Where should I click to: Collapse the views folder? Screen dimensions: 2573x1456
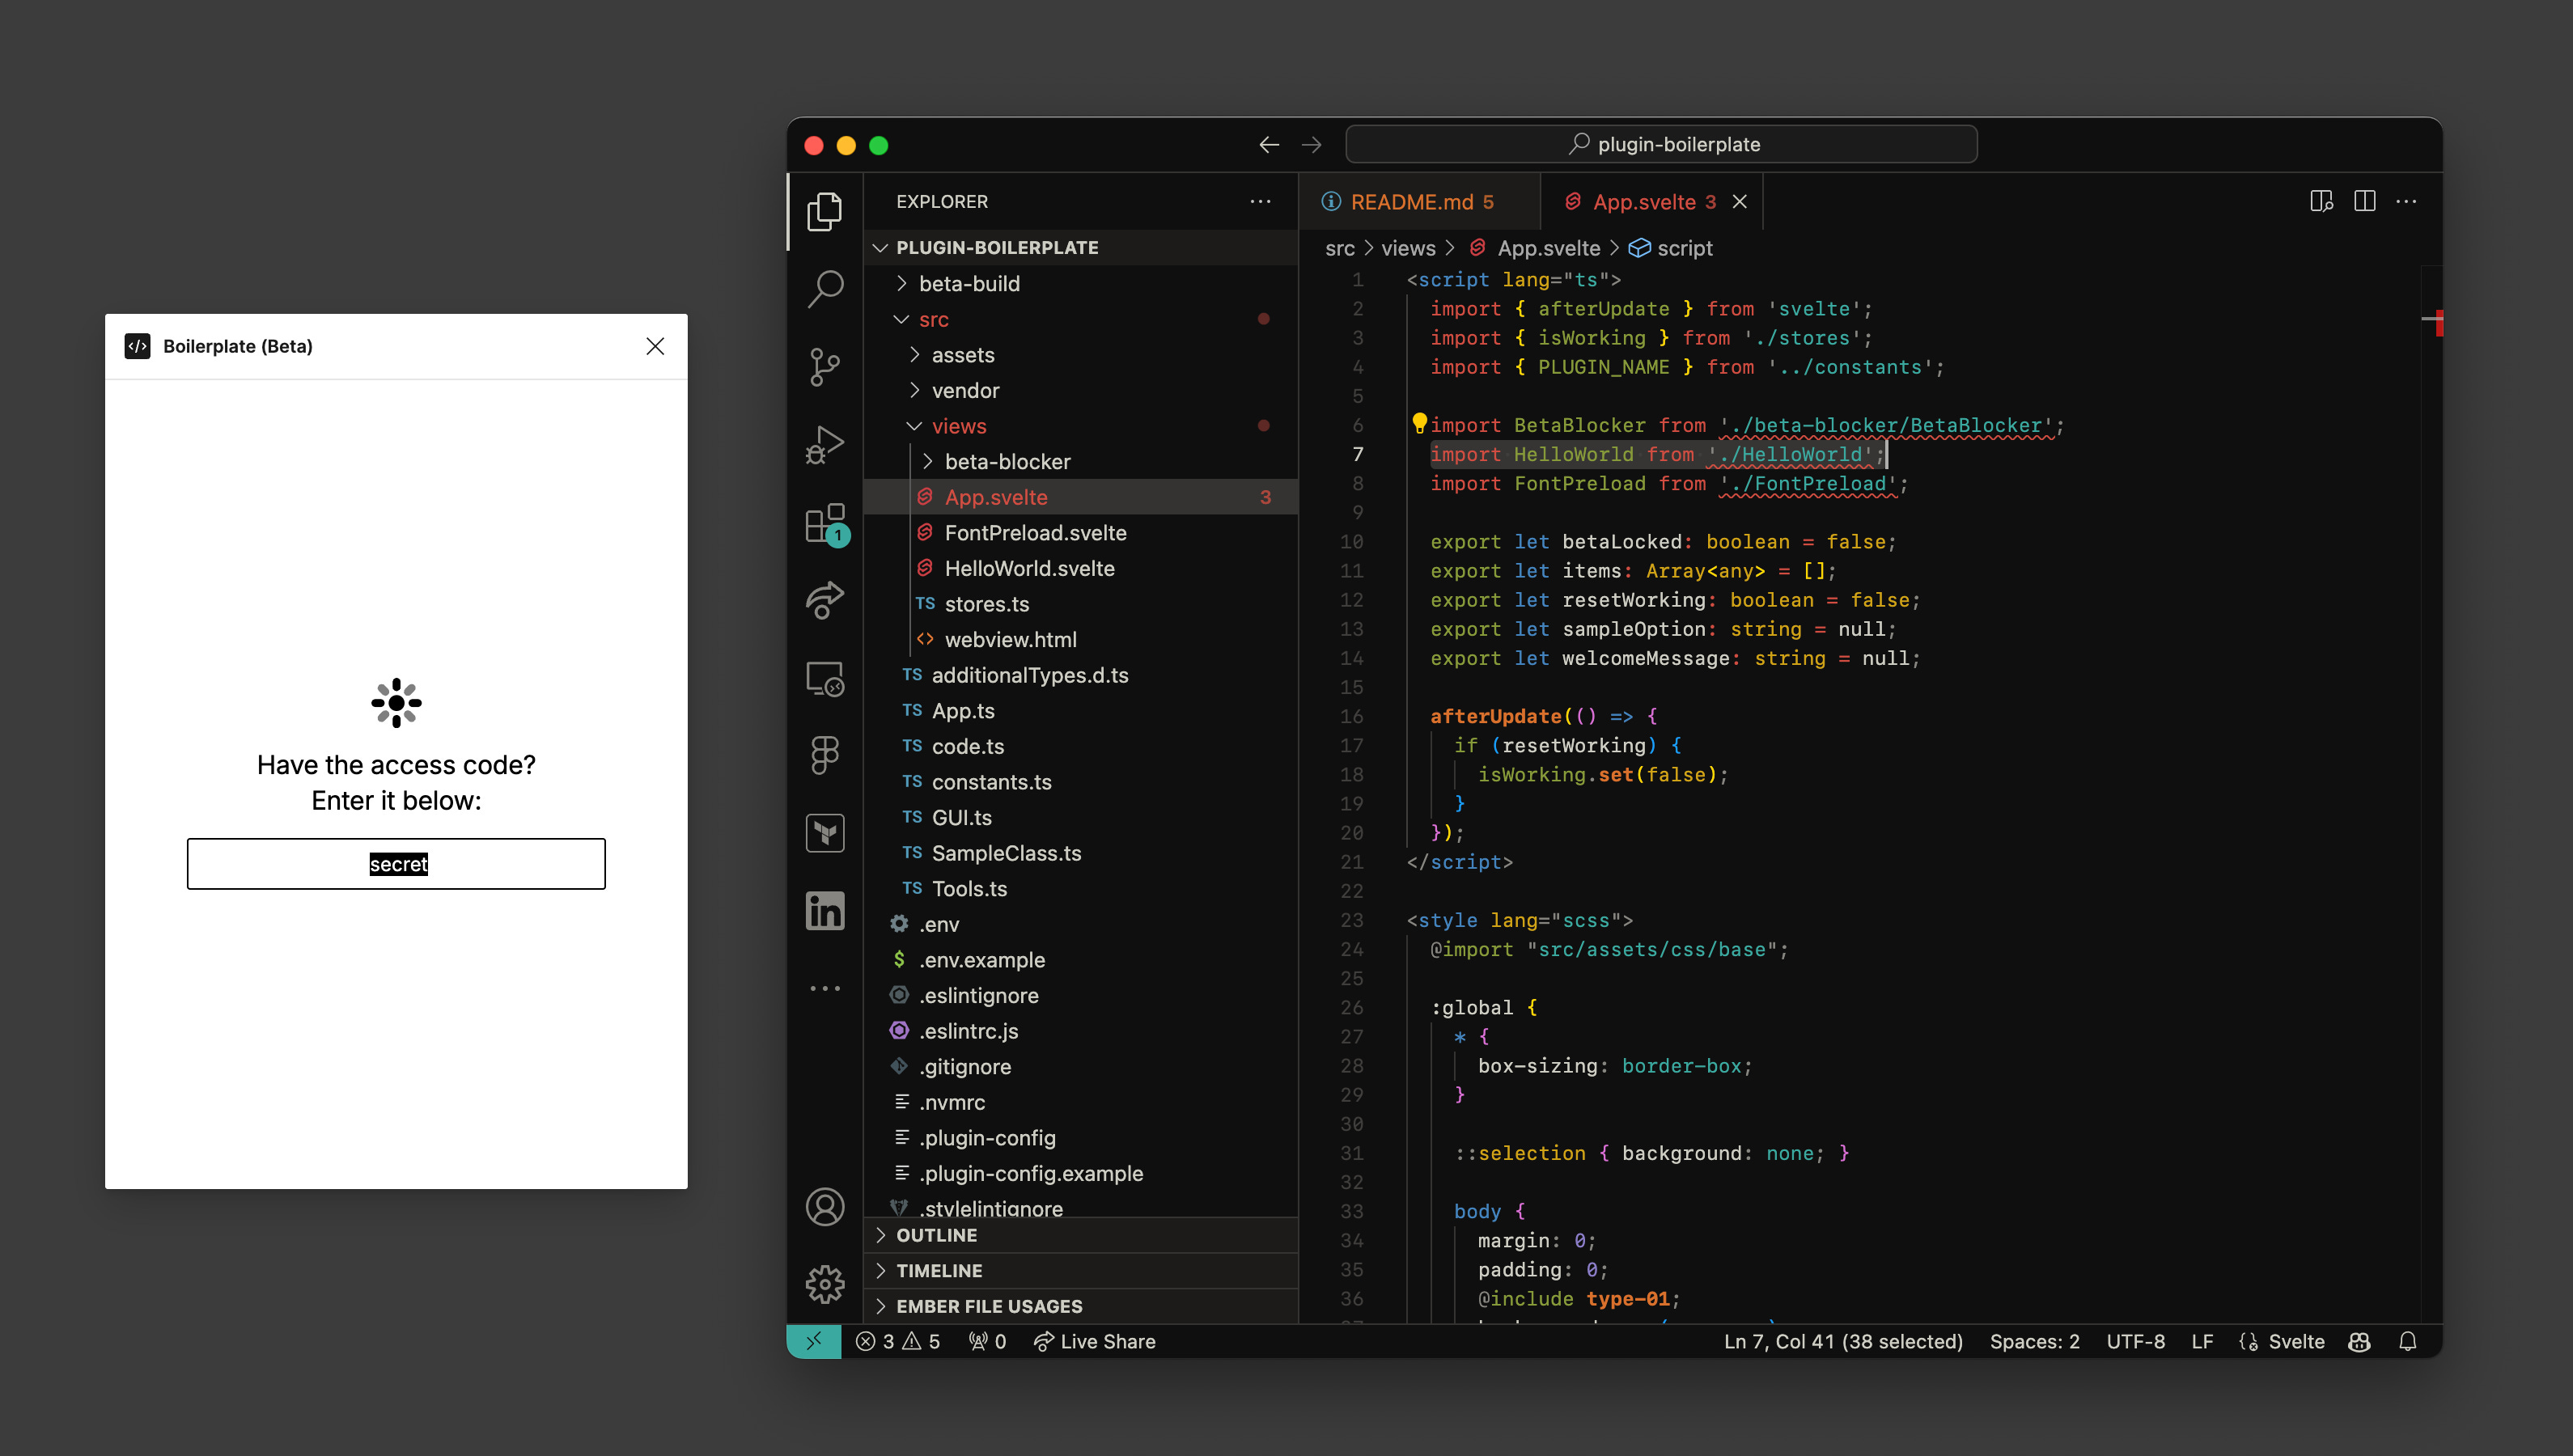click(958, 426)
